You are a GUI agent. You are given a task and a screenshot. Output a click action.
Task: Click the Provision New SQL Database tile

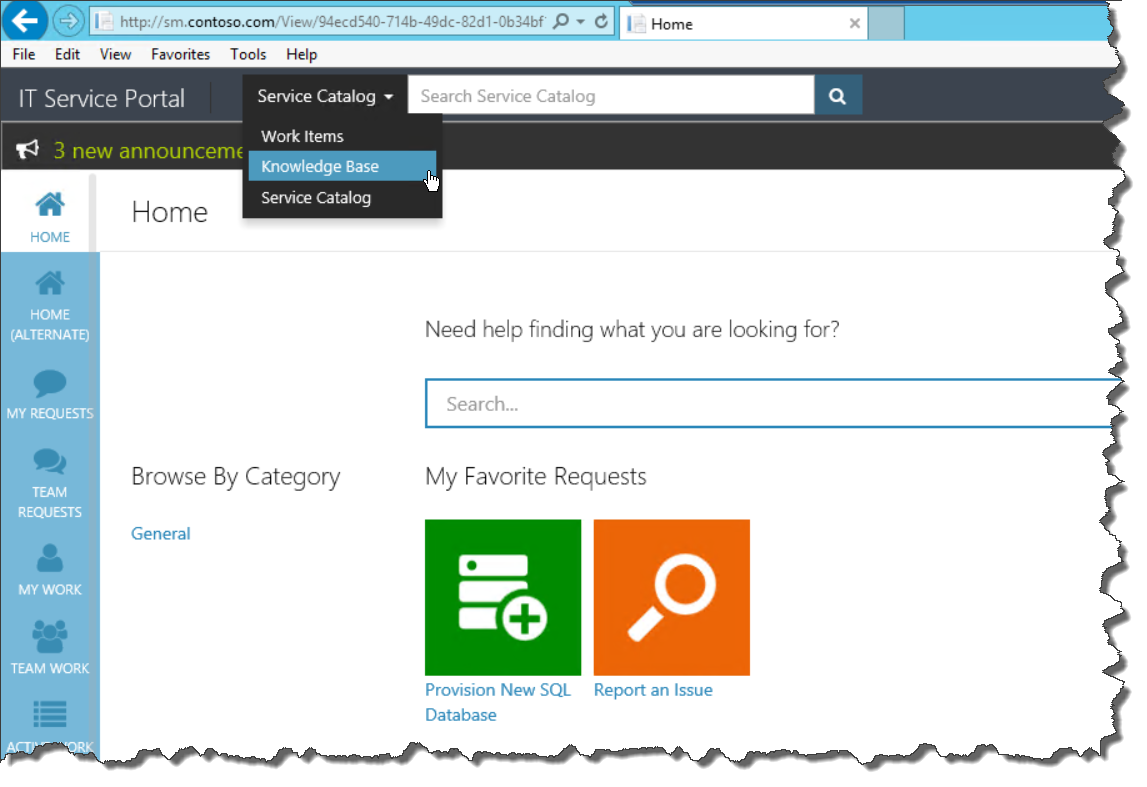[x=502, y=597]
